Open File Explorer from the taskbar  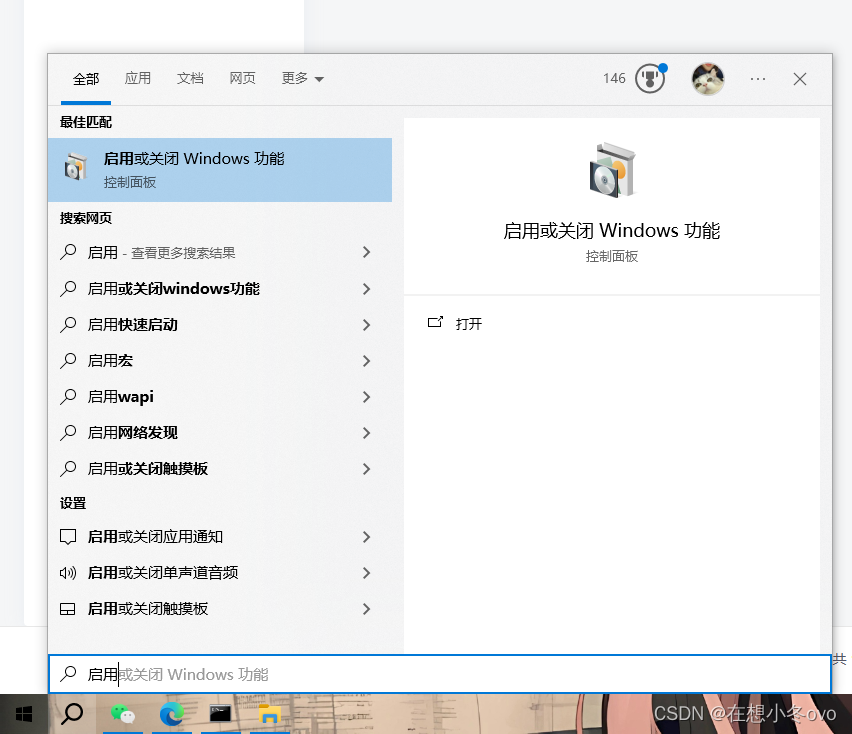click(270, 714)
